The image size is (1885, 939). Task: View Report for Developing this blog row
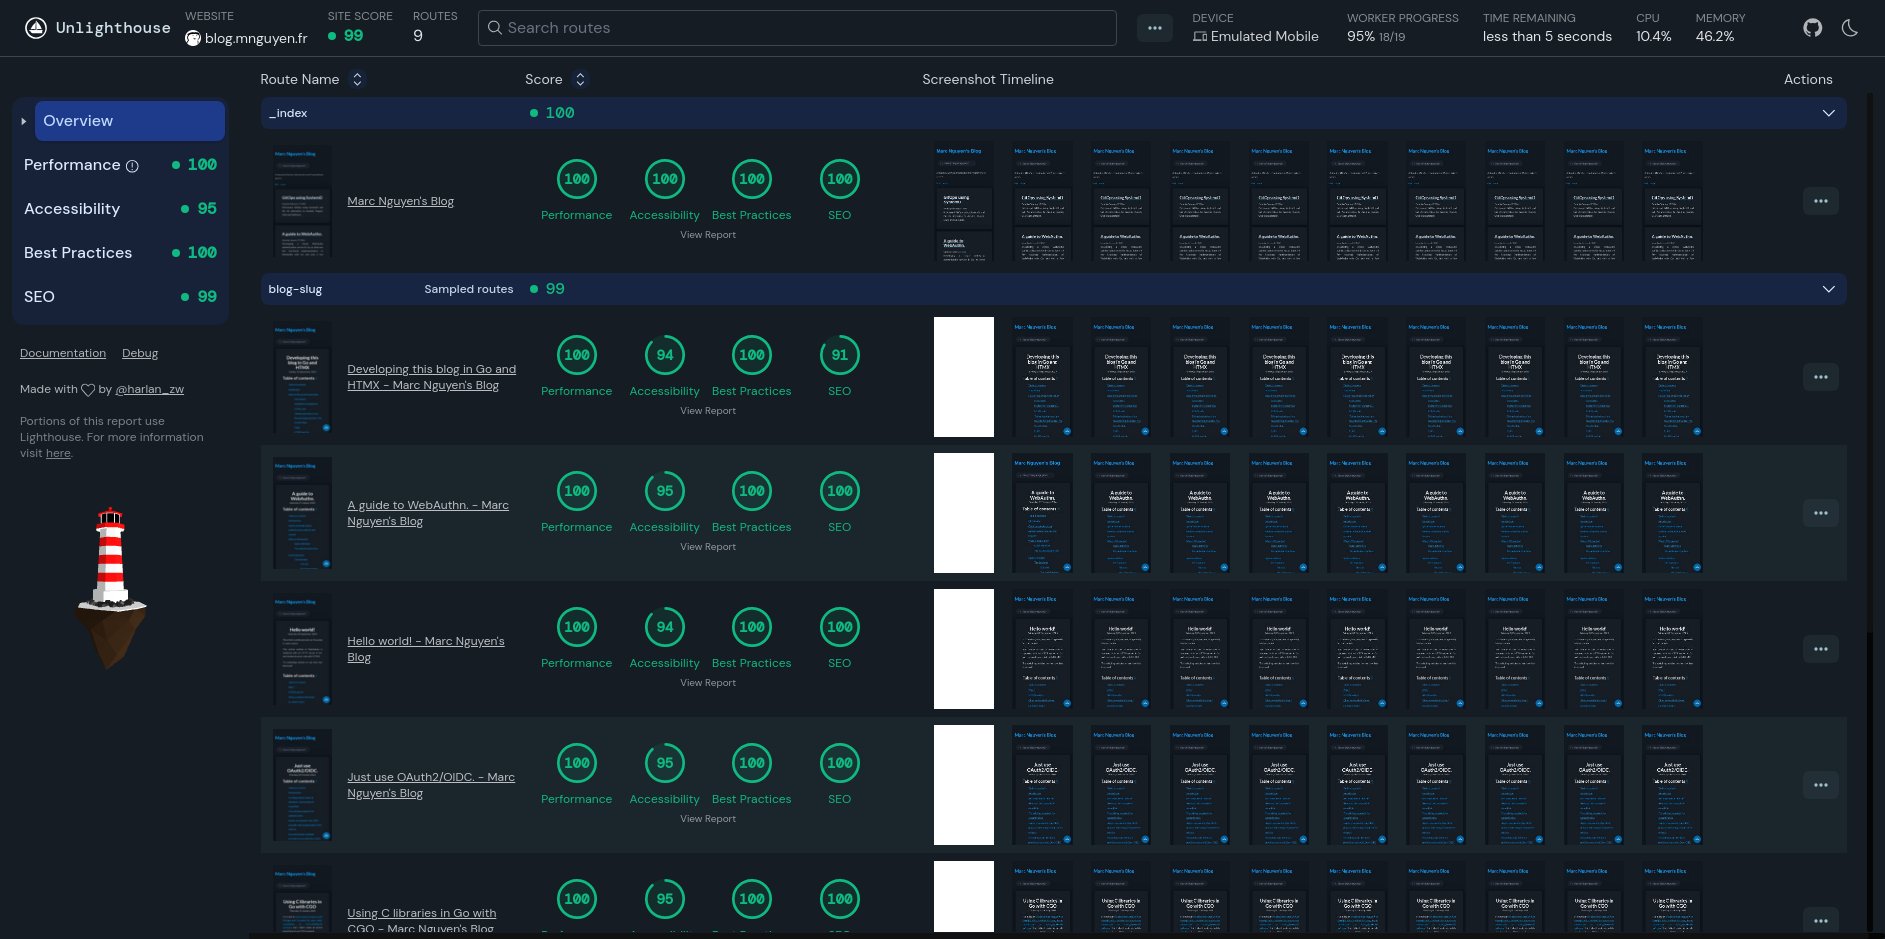click(708, 411)
